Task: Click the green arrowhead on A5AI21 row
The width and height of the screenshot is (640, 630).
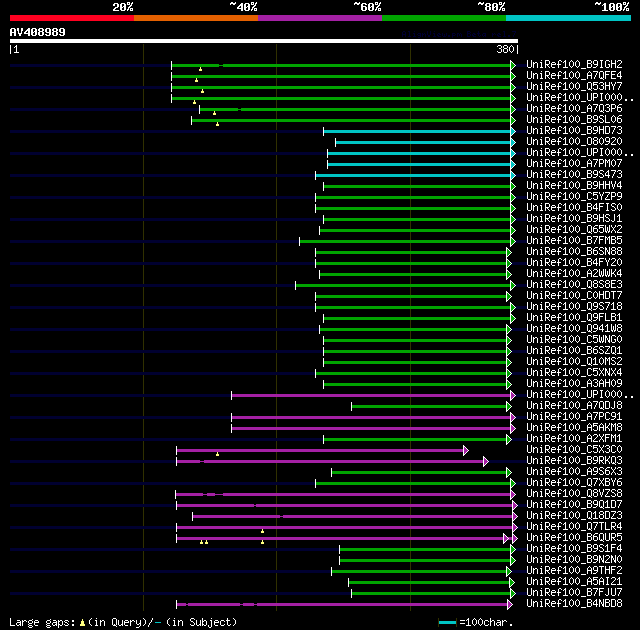Action: point(512,583)
